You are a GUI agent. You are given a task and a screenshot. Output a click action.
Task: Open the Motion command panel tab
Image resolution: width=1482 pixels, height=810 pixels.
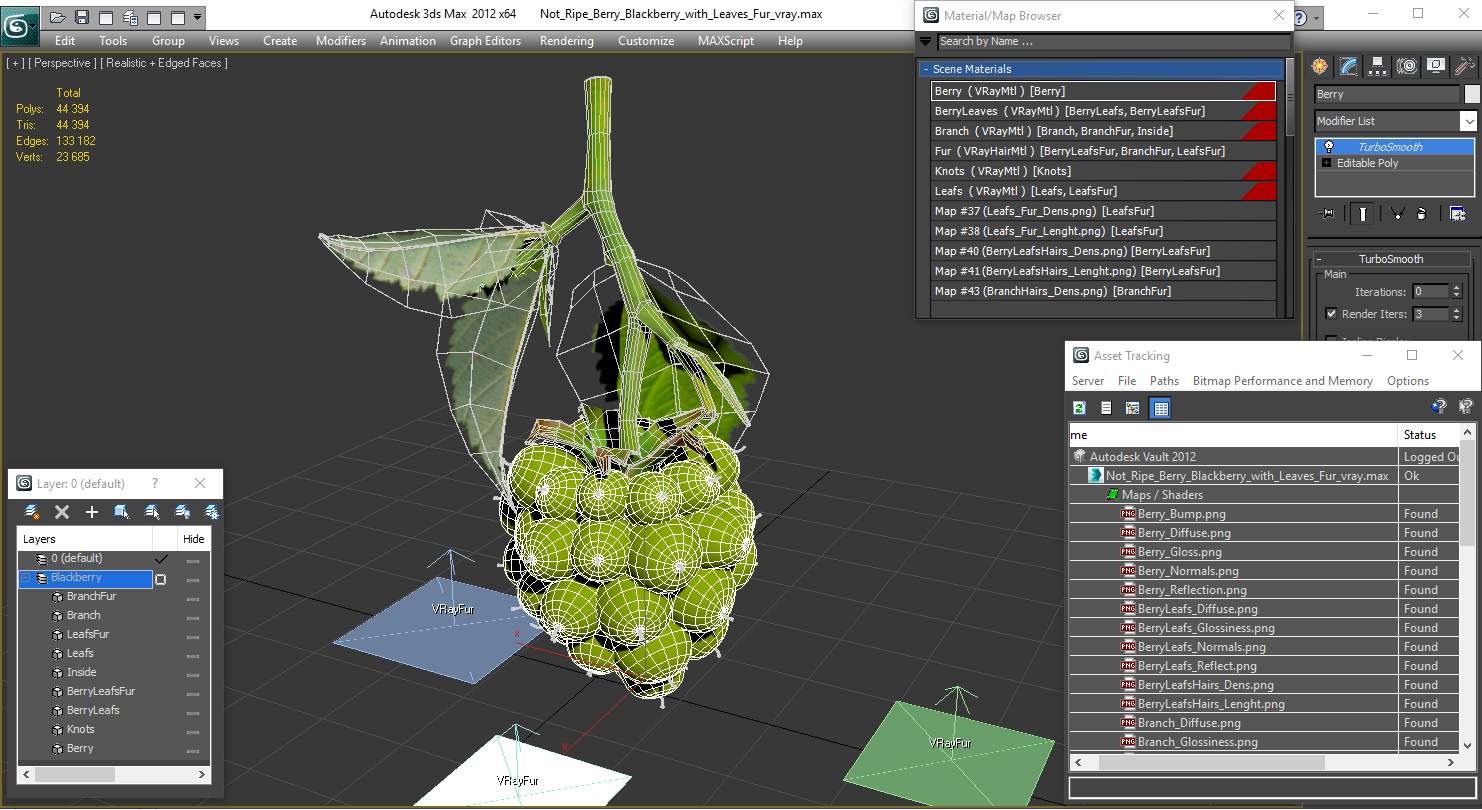1407,66
